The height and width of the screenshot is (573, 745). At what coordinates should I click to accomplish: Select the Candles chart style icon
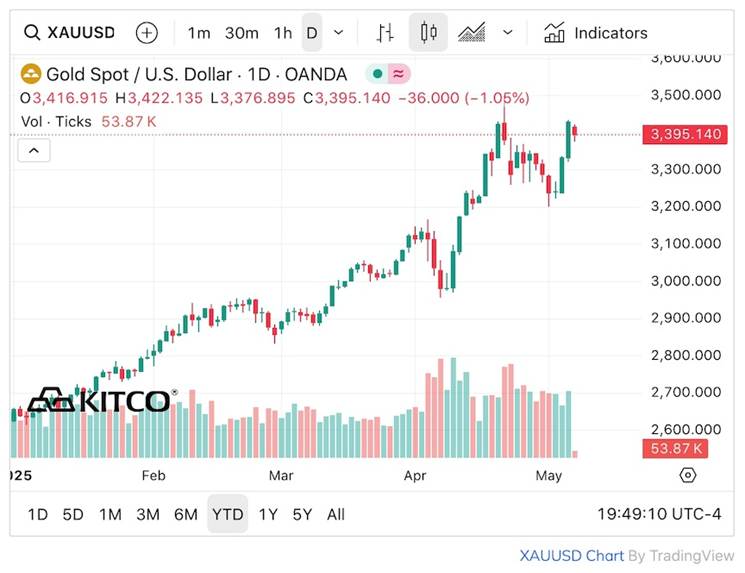pos(428,33)
